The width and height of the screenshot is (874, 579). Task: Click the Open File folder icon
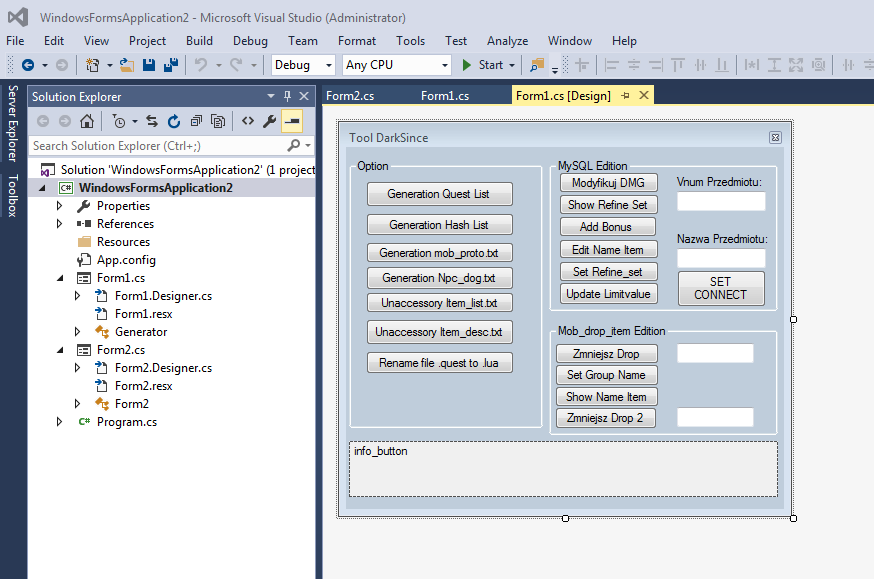(x=127, y=65)
